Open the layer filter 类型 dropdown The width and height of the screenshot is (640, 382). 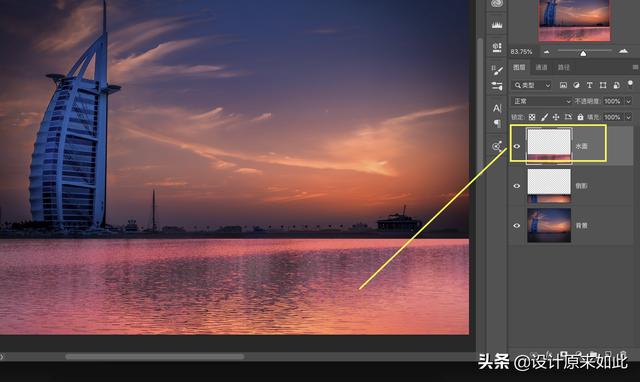(531, 85)
